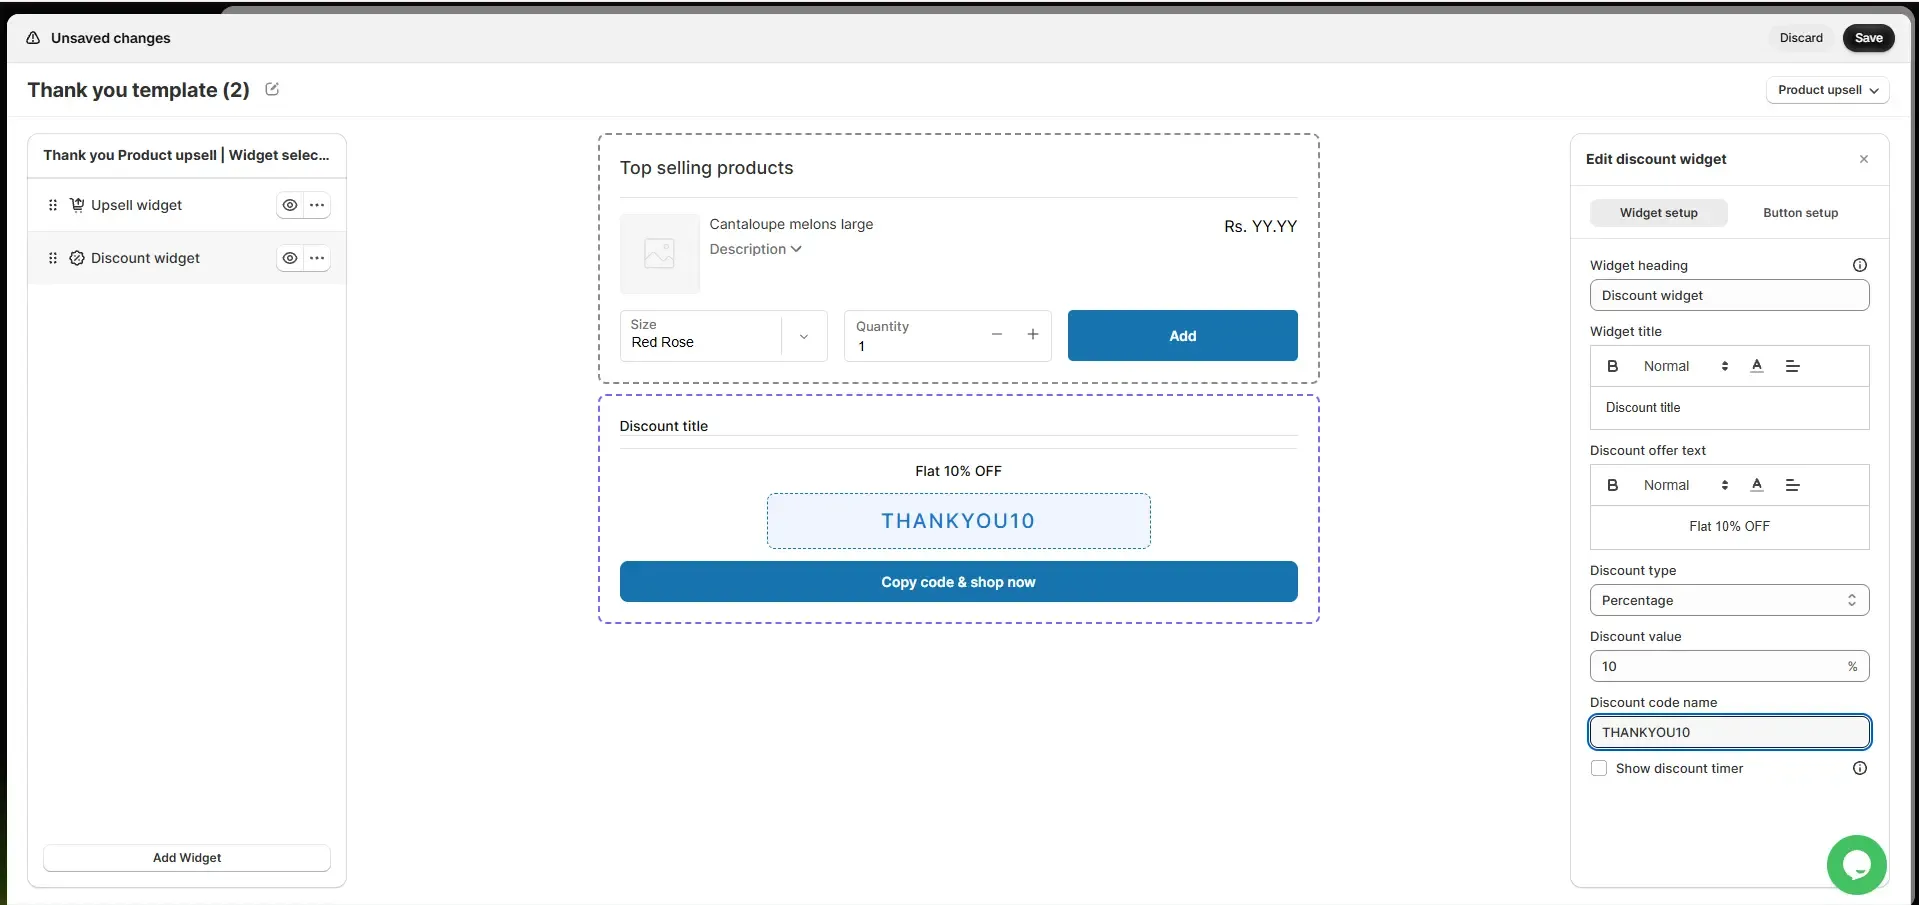Open text alignment in Discount offer text toolbar
The width and height of the screenshot is (1919, 905).
1793,485
